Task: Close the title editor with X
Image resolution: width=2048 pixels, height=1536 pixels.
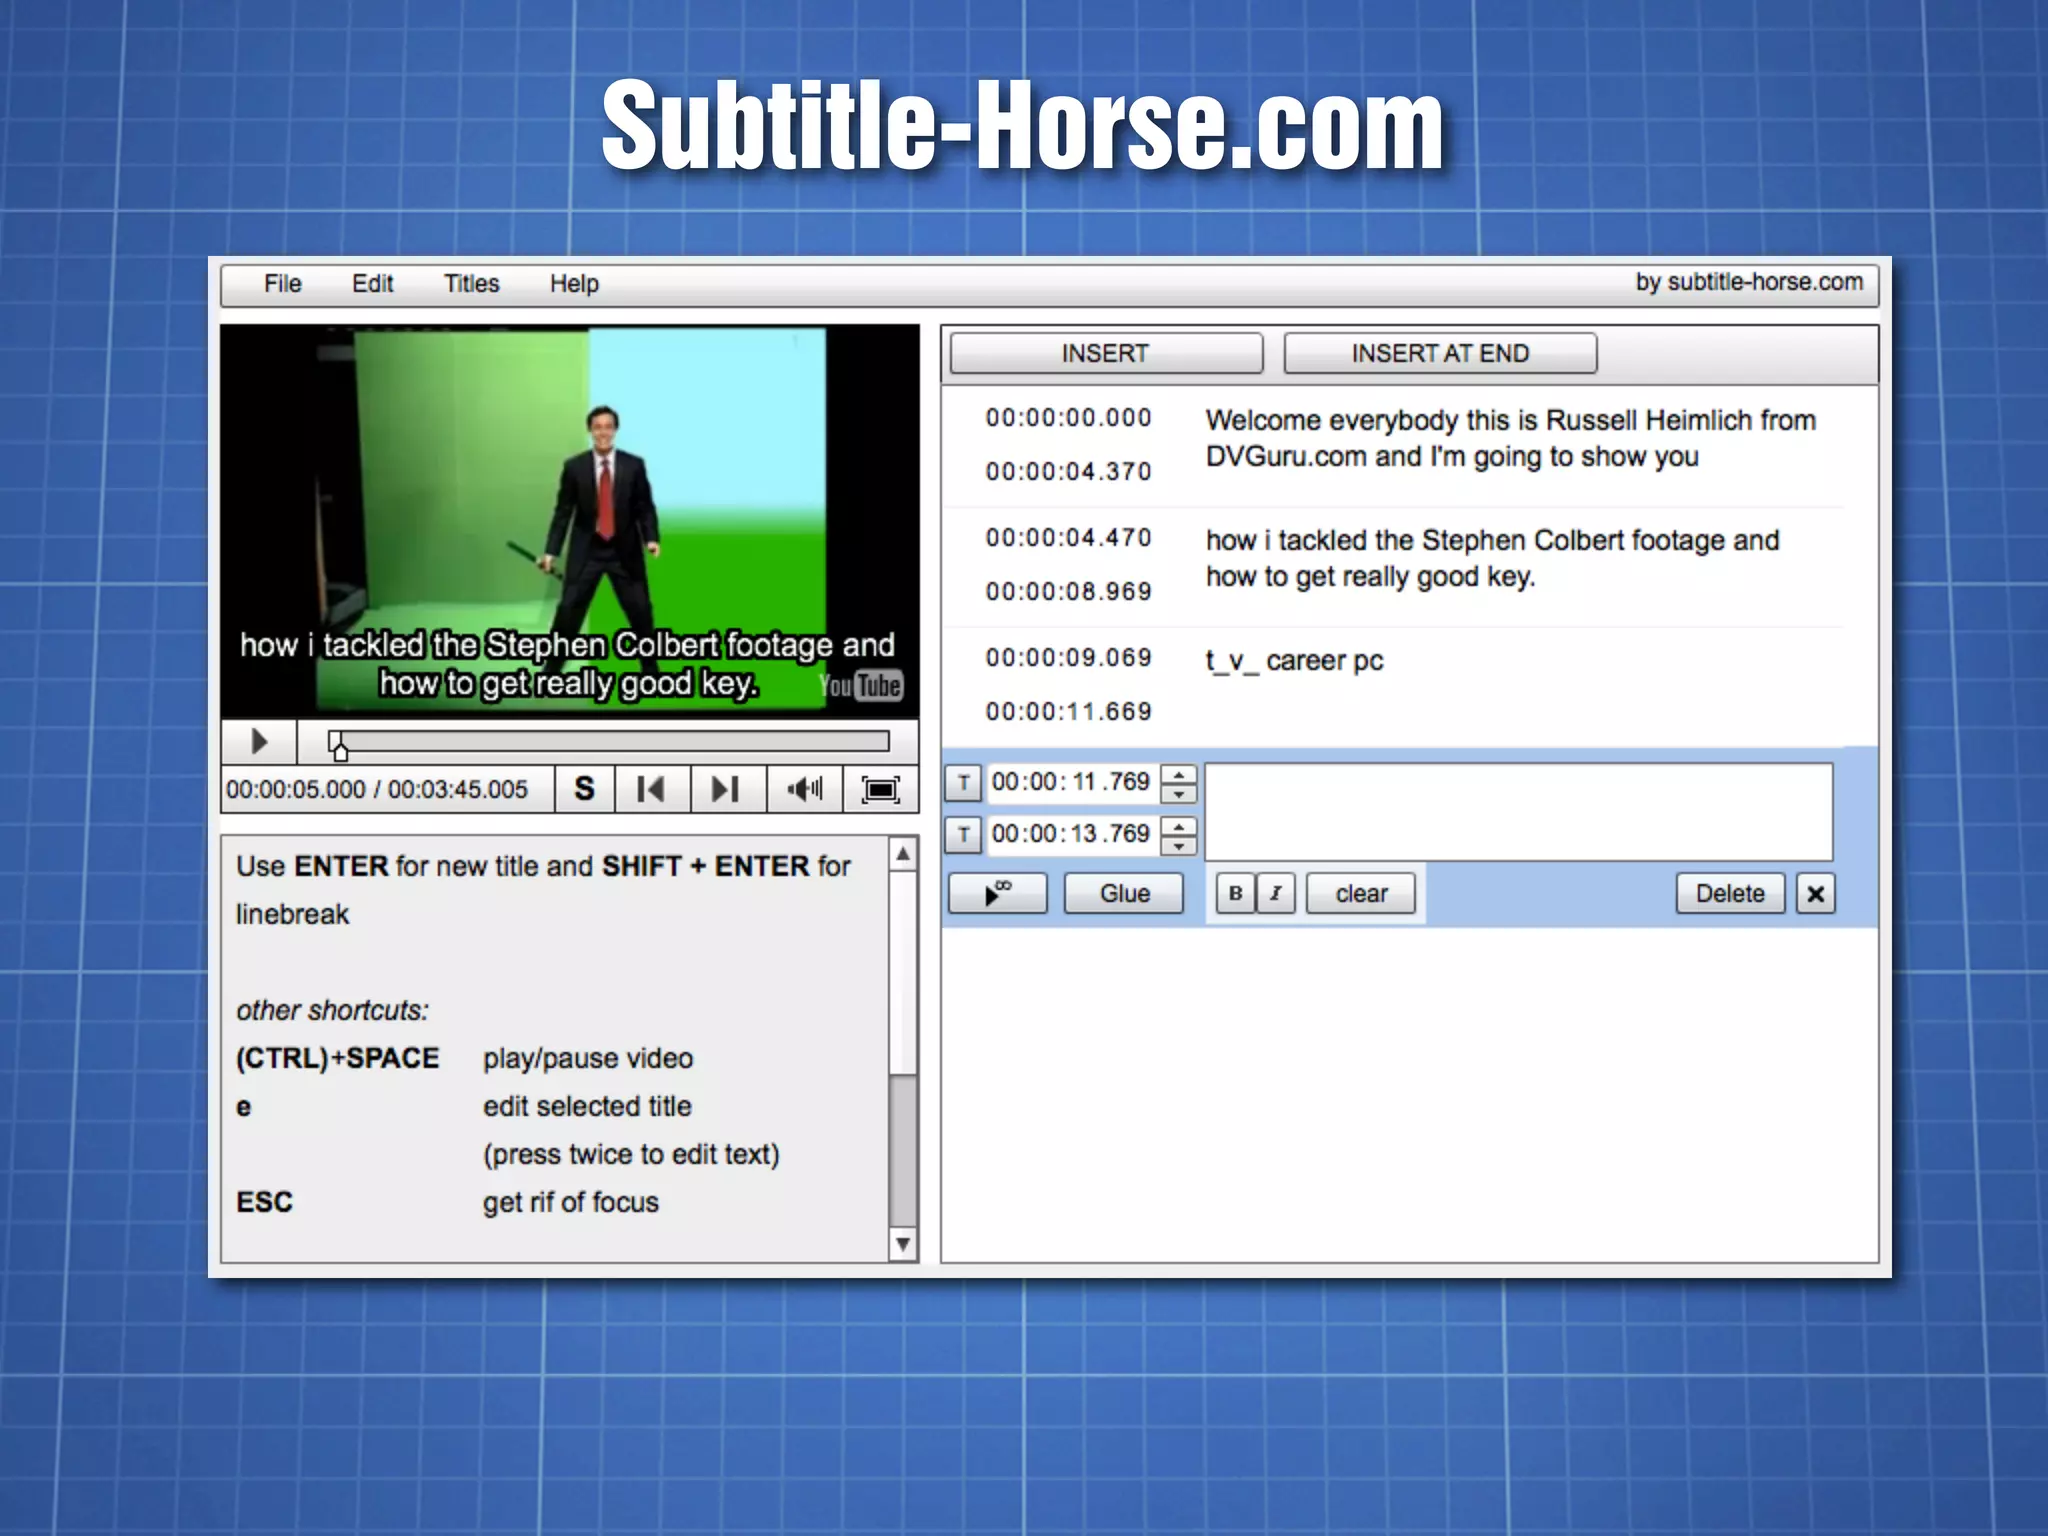Action: click(1816, 893)
